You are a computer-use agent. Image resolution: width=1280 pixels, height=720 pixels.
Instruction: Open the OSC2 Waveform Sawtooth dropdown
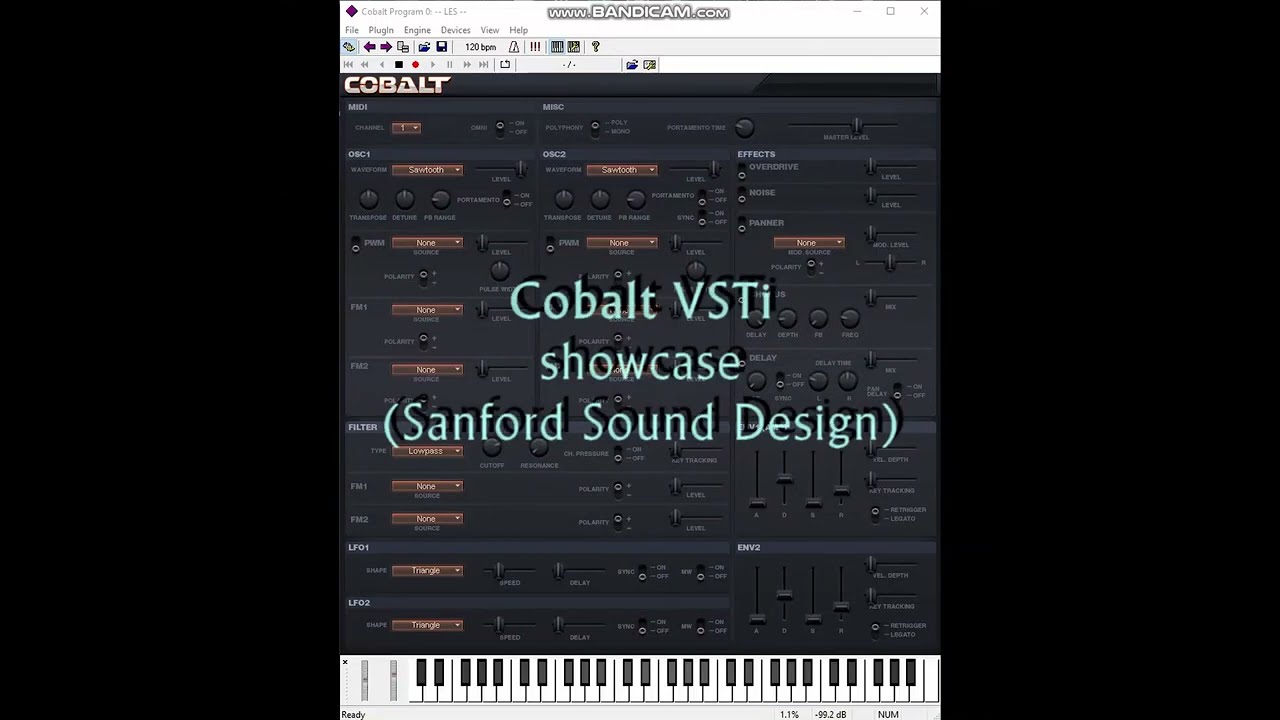click(621, 170)
